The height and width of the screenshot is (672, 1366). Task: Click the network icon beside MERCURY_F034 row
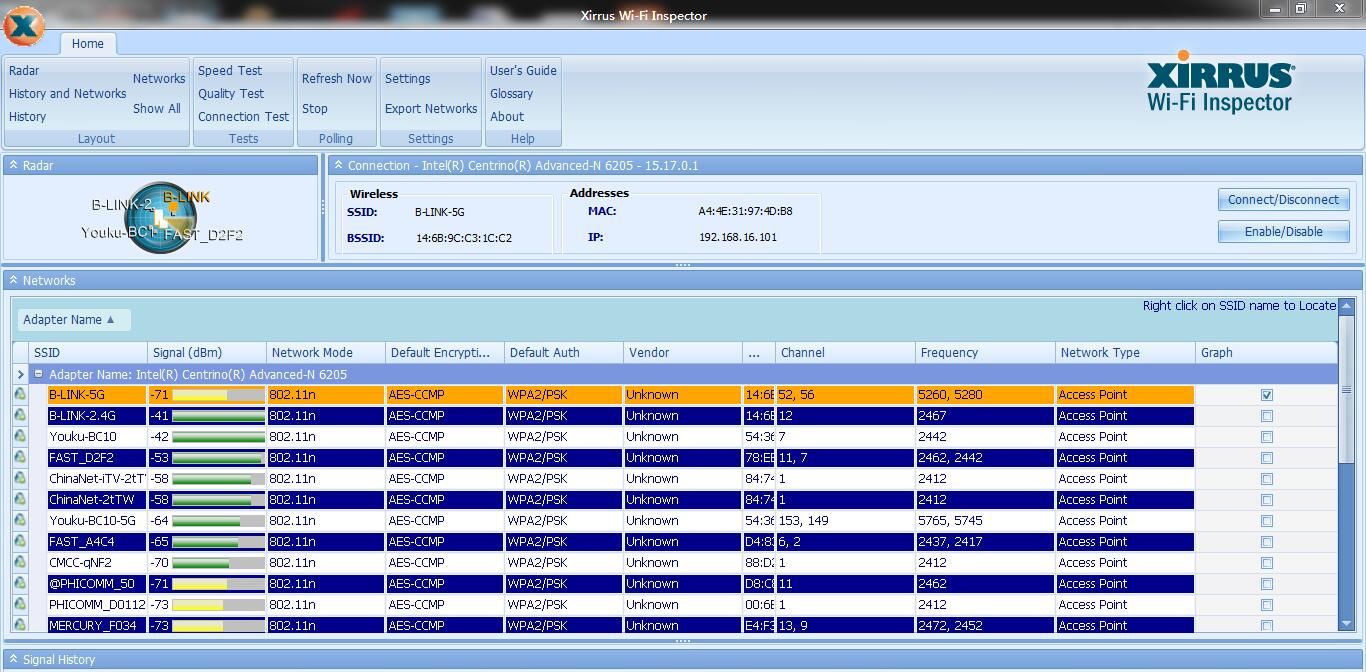20,626
